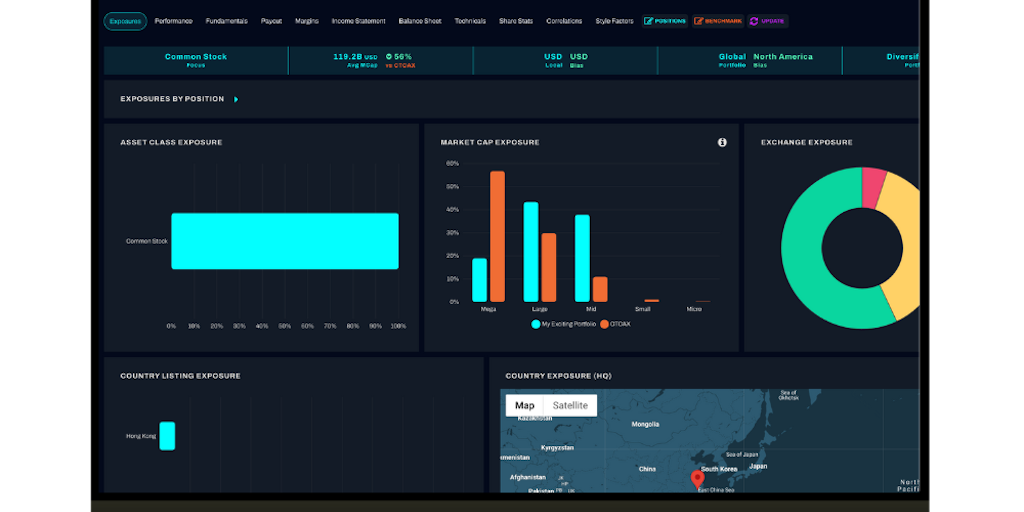Switch map to Satellite view
Image resolution: width=1024 pixels, height=512 pixels.
coord(570,405)
